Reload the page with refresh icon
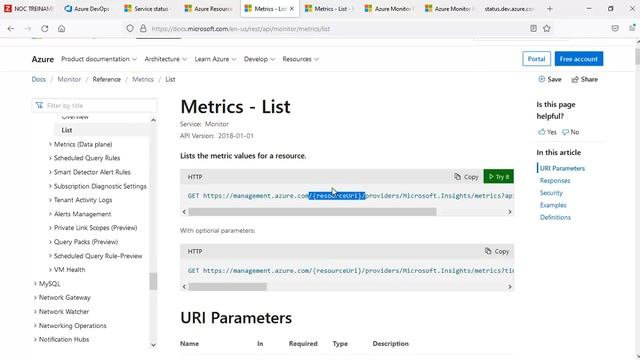The height and width of the screenshot is (360, 640). [x=44, y=29]
